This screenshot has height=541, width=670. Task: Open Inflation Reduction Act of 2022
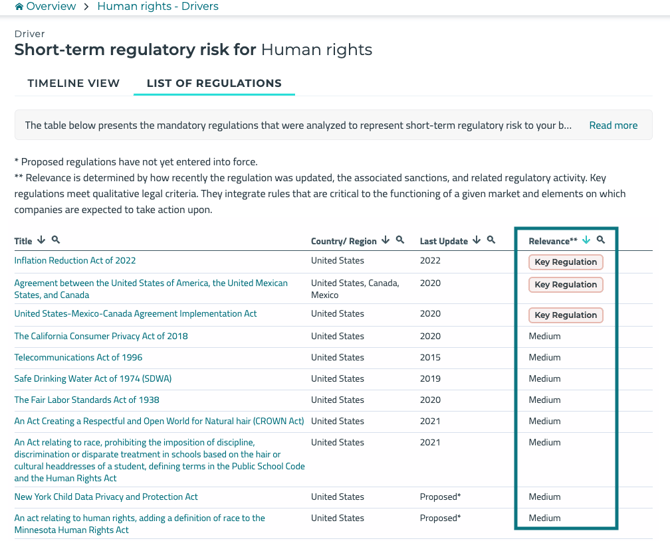click(75, 261)
